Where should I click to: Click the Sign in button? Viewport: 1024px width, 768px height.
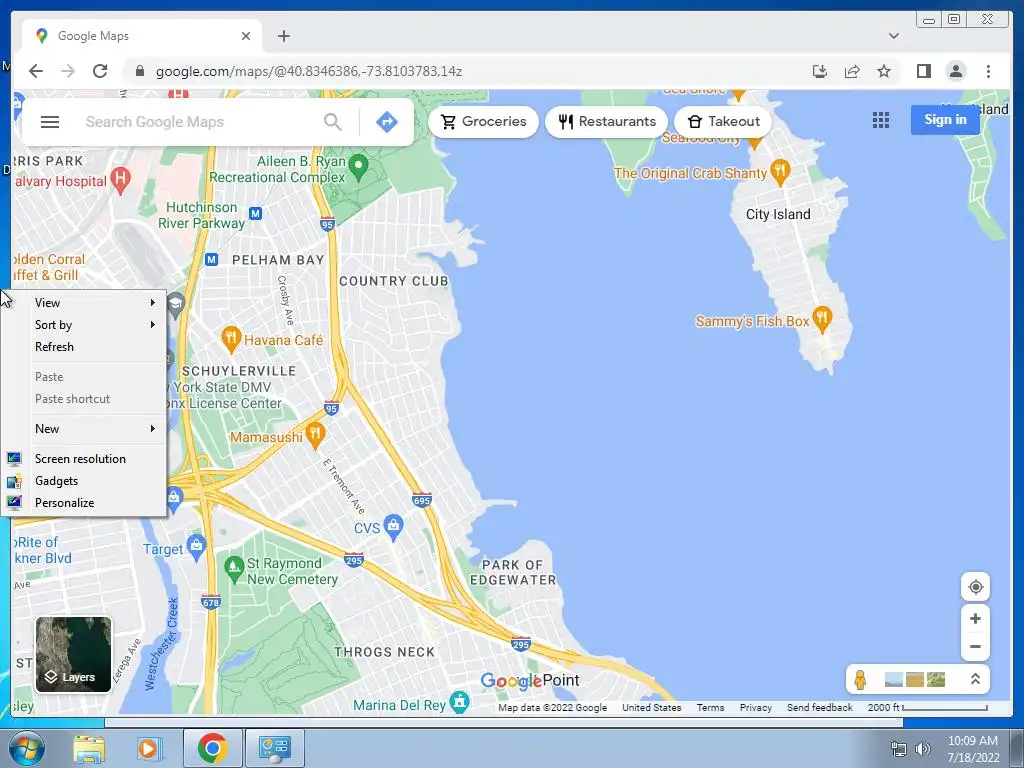(945, 120)
